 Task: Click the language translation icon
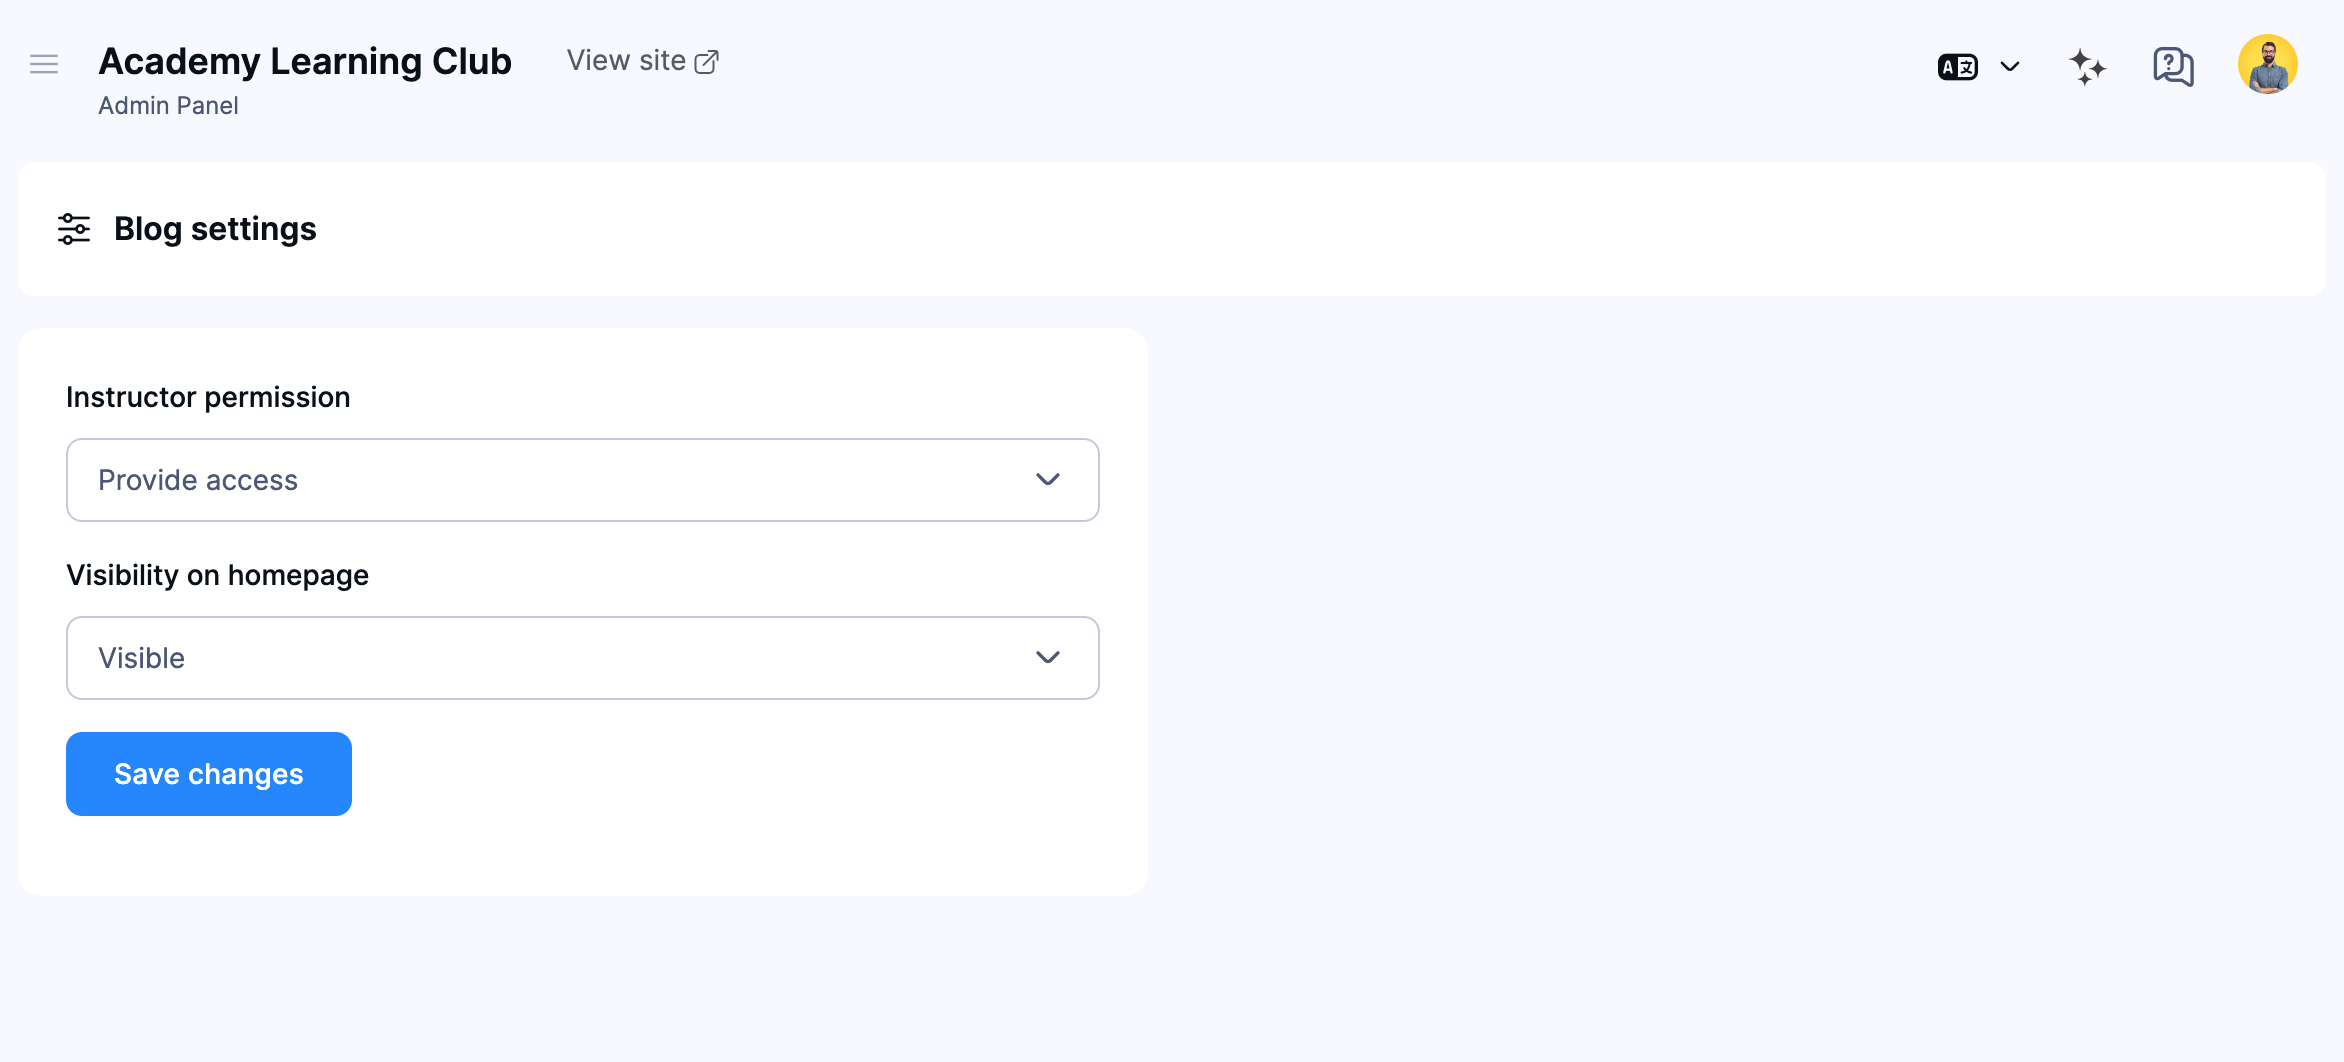[1957, 65]
